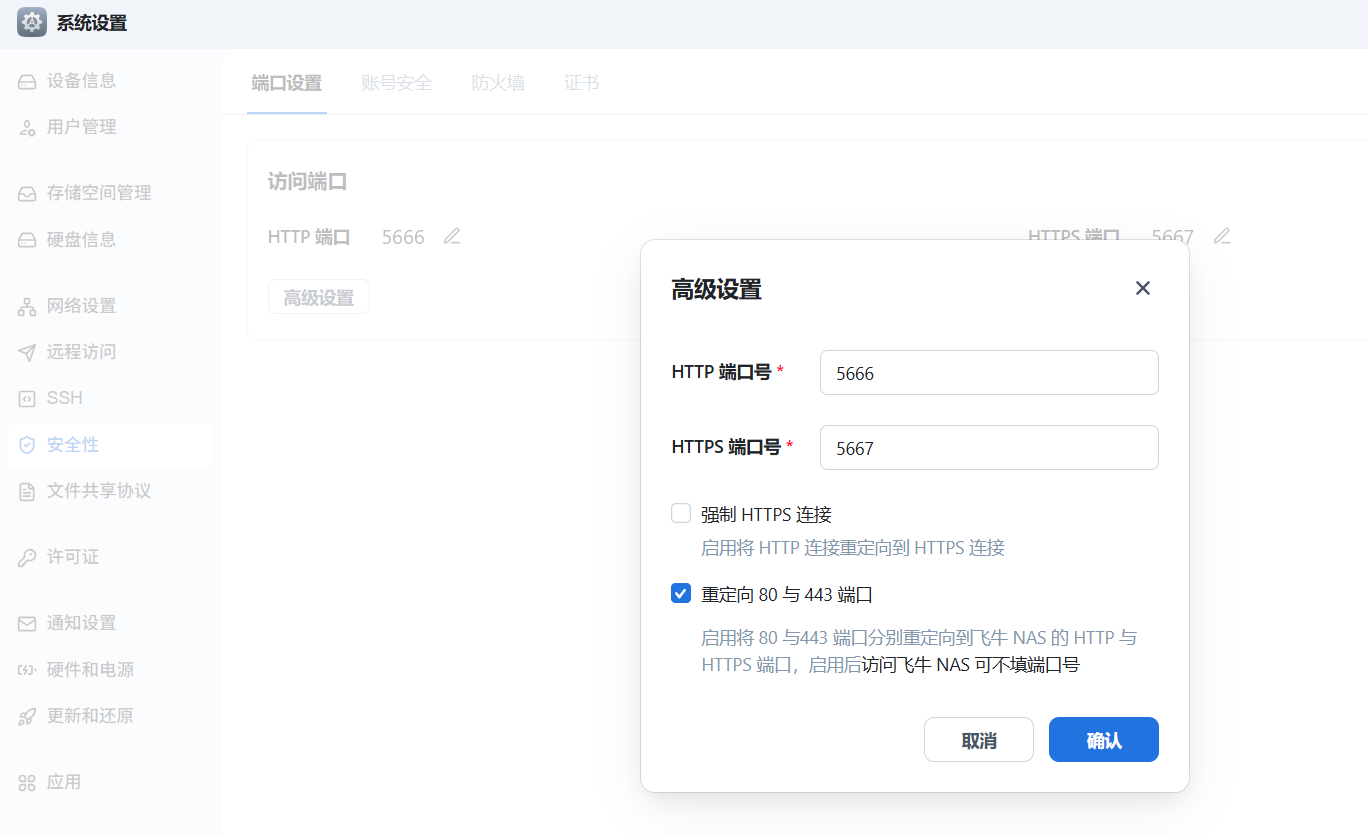
Task: Click the pencil icon beside HTTP 端口 5666
Action: point(452,237)
